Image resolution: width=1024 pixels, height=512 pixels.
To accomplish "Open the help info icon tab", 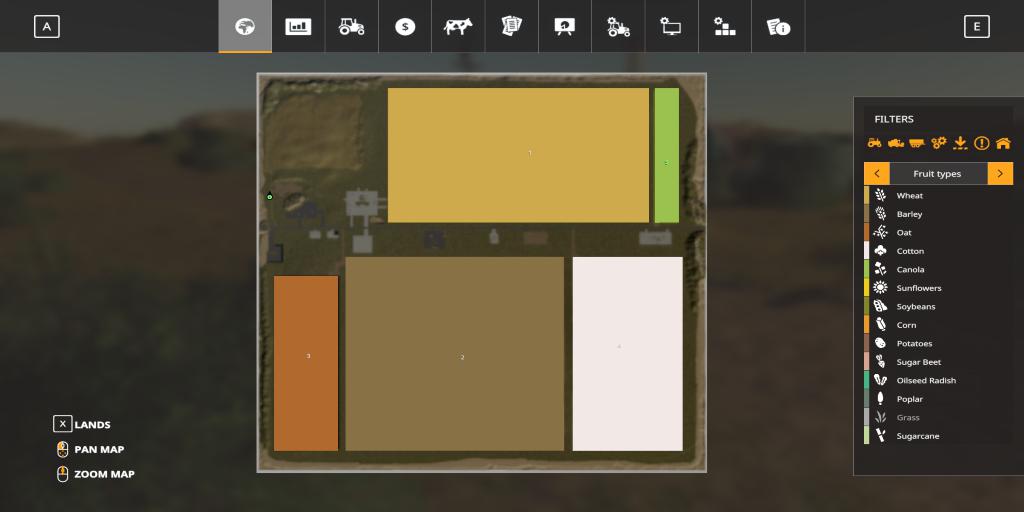I will [x=778, y=27].
